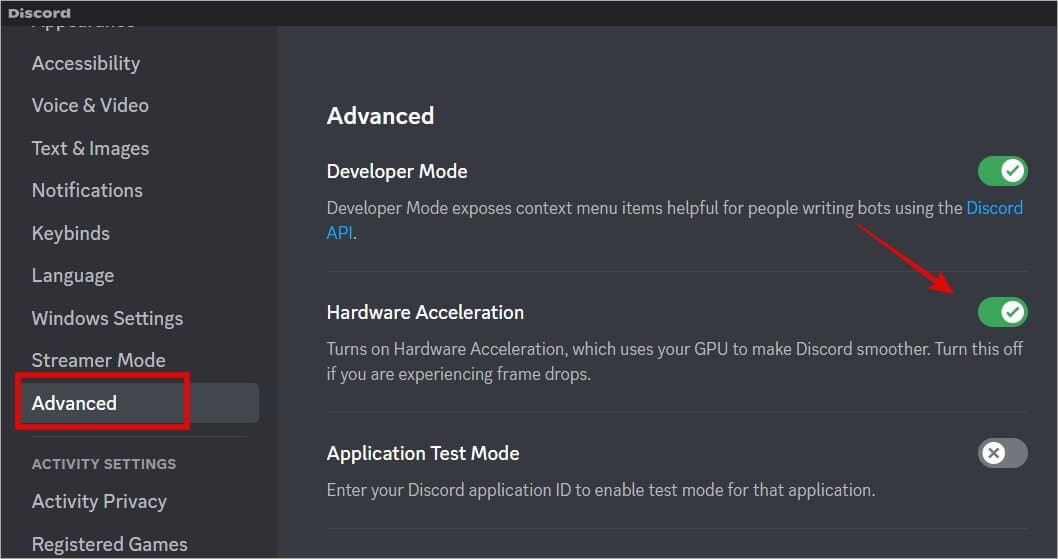Screen dimensions: 1058x559
Task: Click the ACTIVITY SETTINGS section header
Action: 104,464
